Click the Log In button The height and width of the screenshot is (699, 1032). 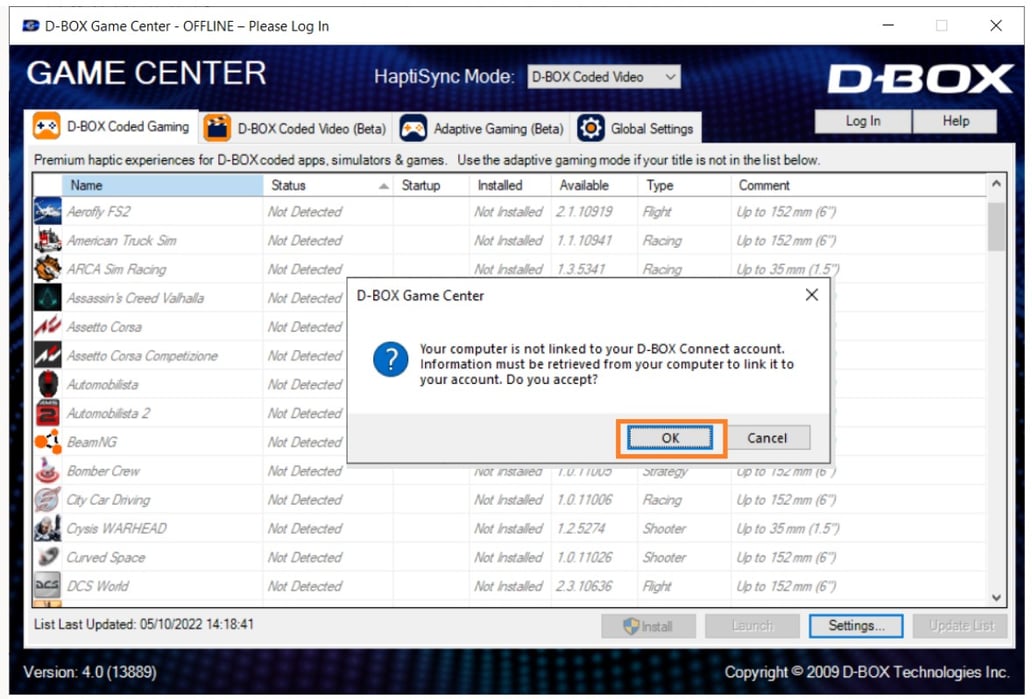pos(862,121)
